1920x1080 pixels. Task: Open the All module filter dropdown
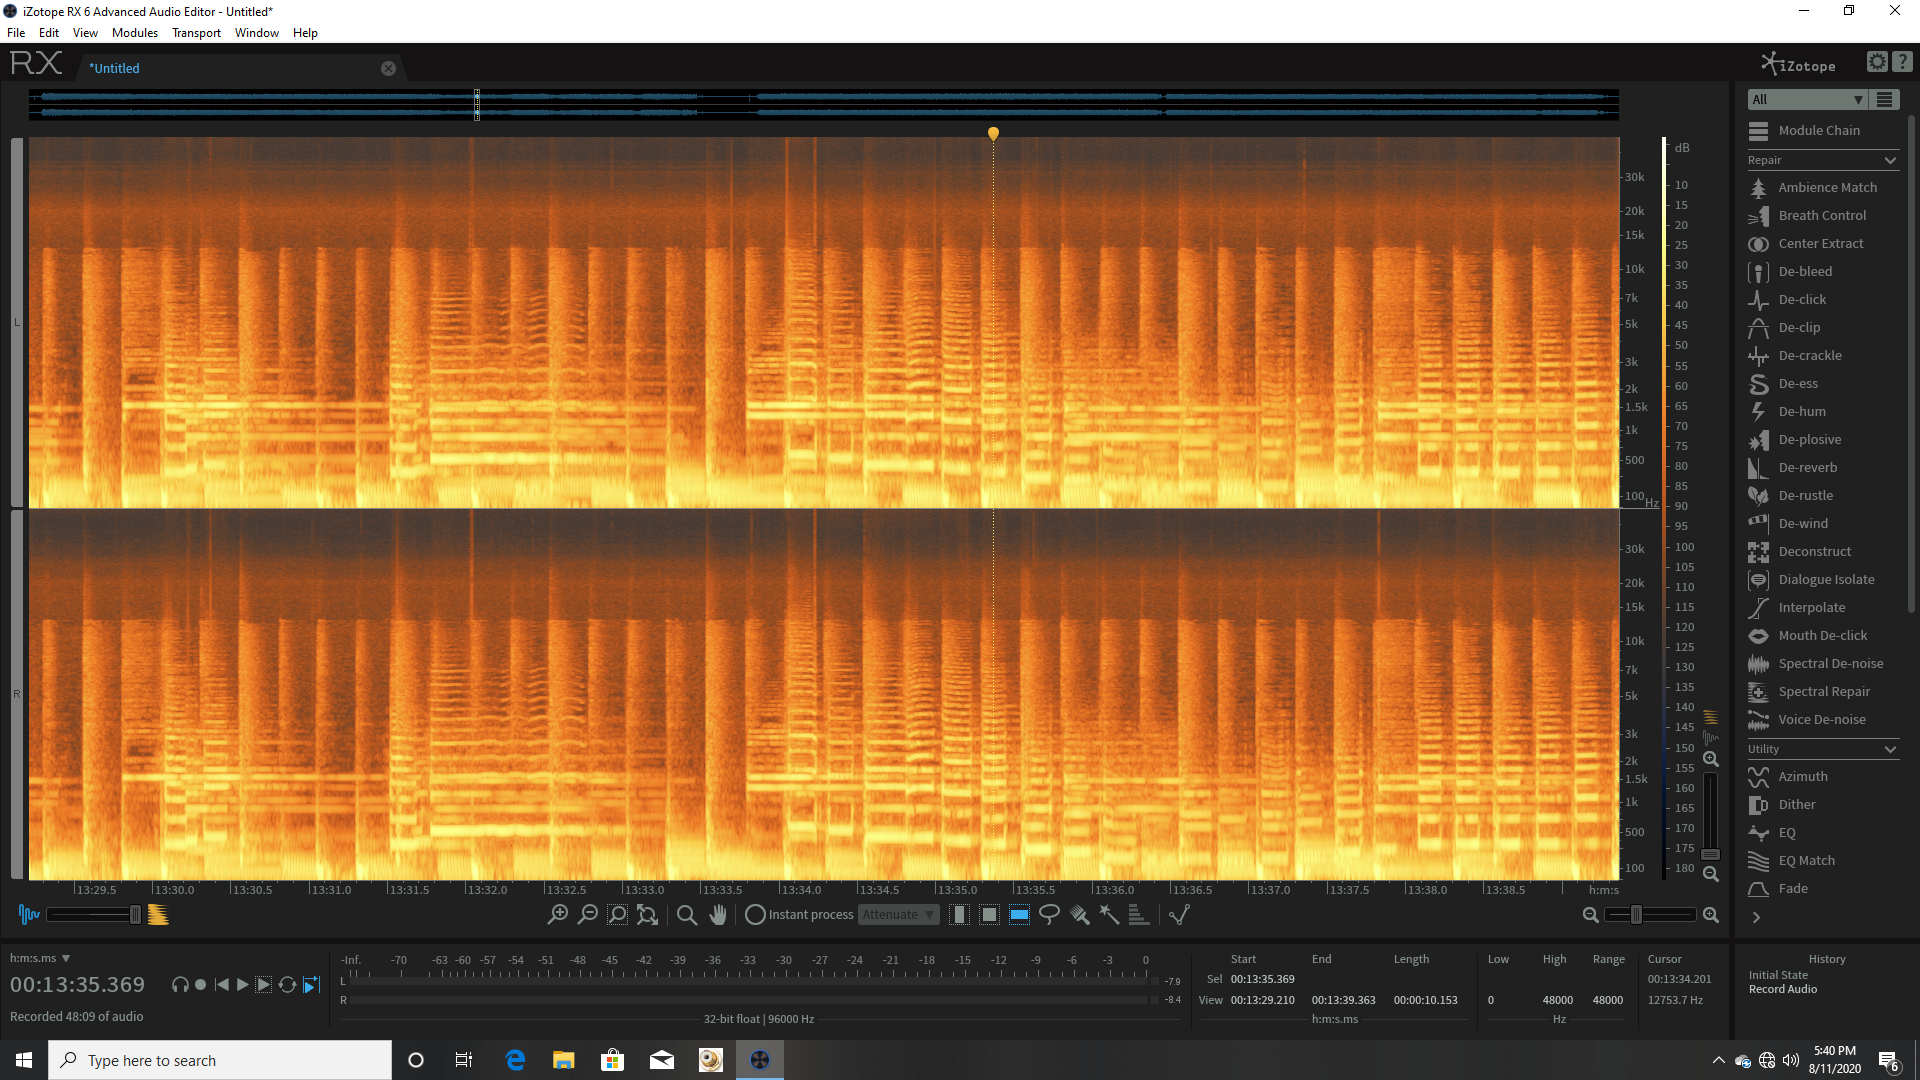1807,99
